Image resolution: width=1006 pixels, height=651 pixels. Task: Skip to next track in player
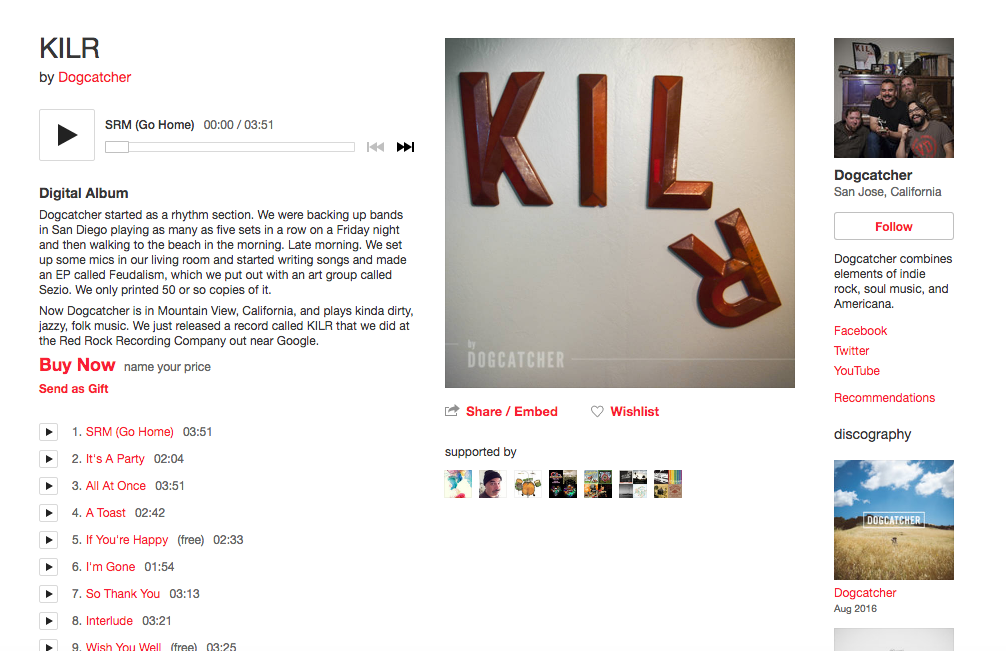pyautogui.click(x=405, y=147)
